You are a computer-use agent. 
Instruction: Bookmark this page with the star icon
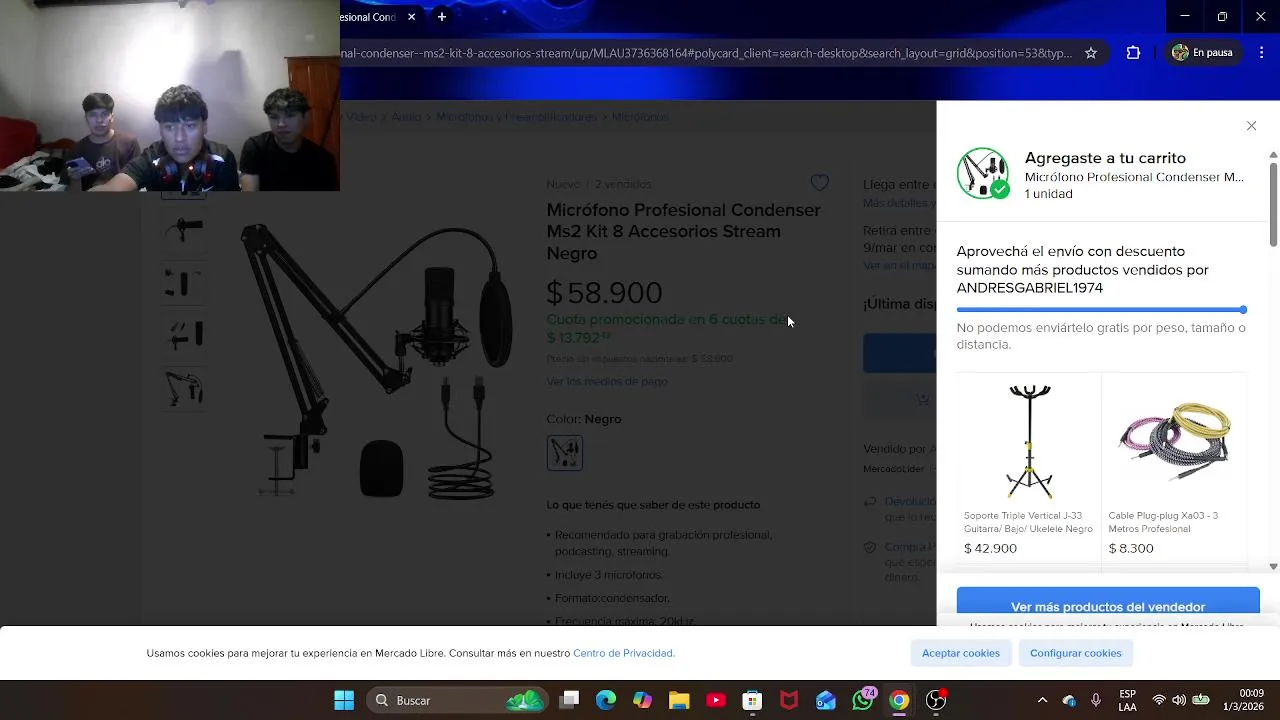coord(1091,53)
